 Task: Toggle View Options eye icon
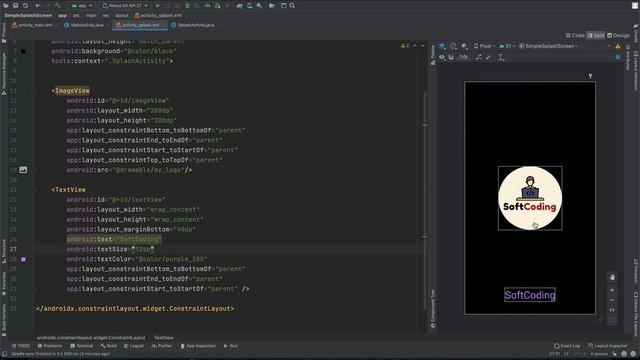[x=442, y=58]
